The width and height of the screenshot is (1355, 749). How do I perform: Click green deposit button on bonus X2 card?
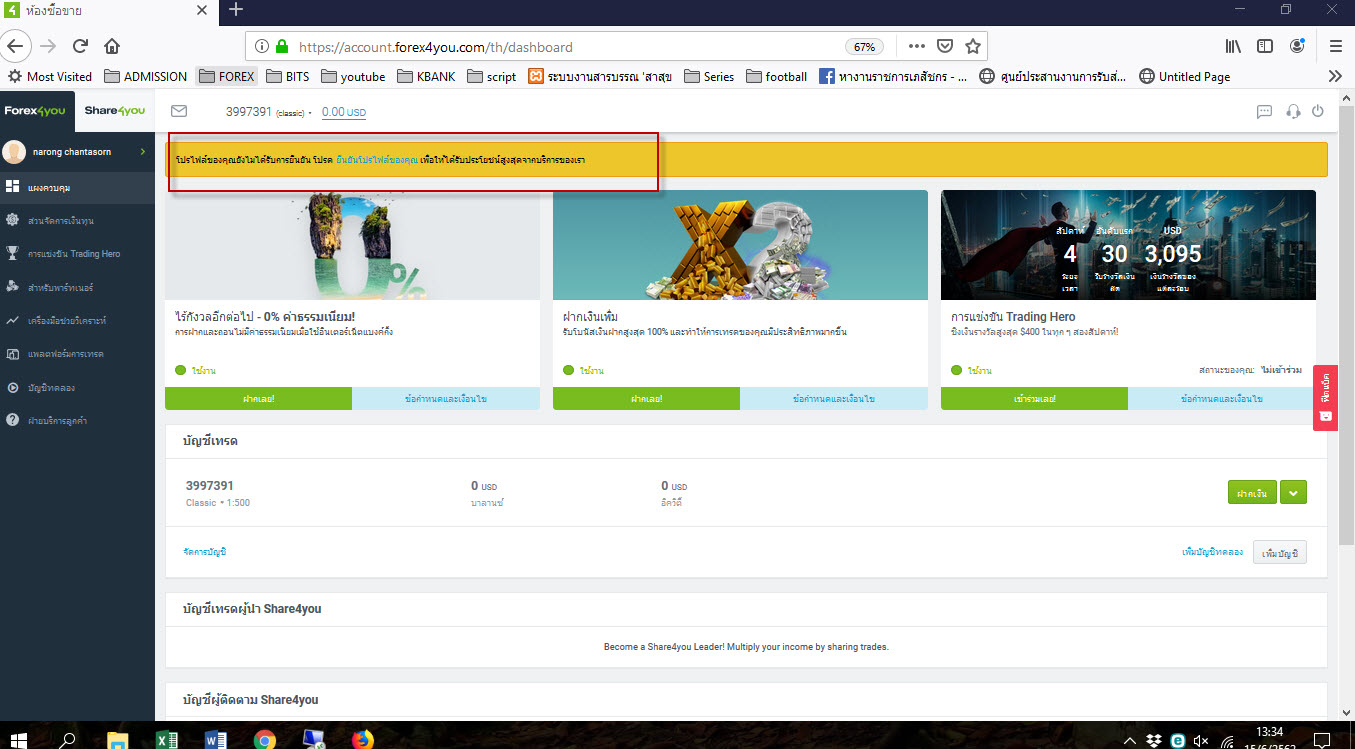coord(646,398)
